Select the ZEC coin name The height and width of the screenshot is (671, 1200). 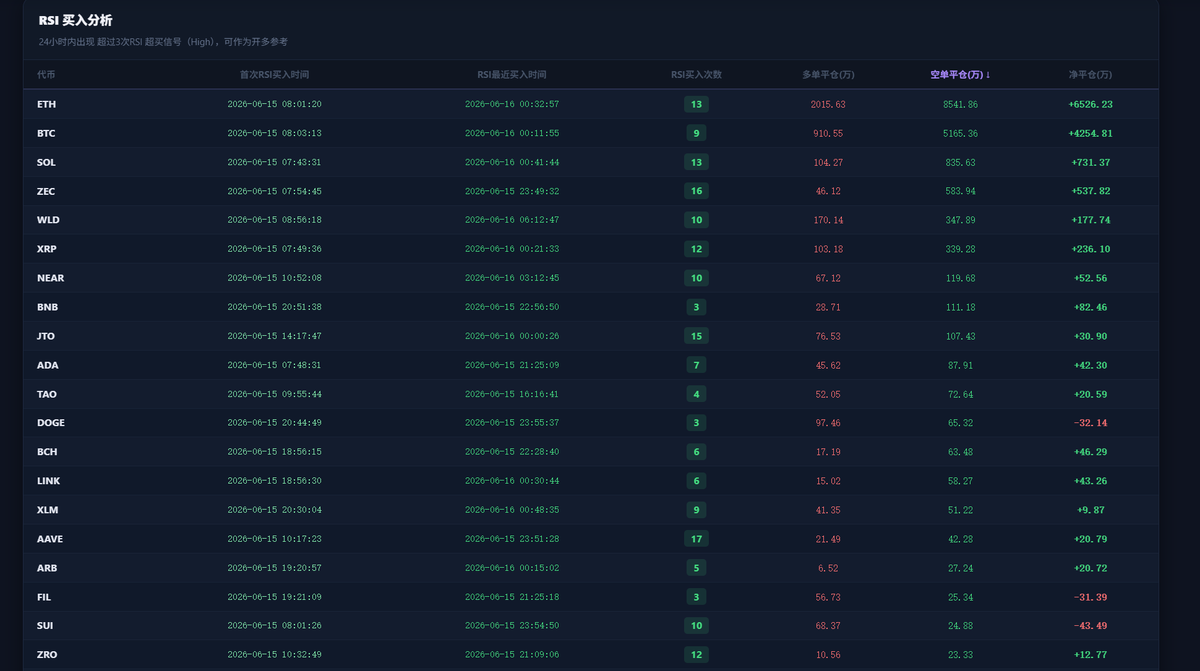click(46, 191)
